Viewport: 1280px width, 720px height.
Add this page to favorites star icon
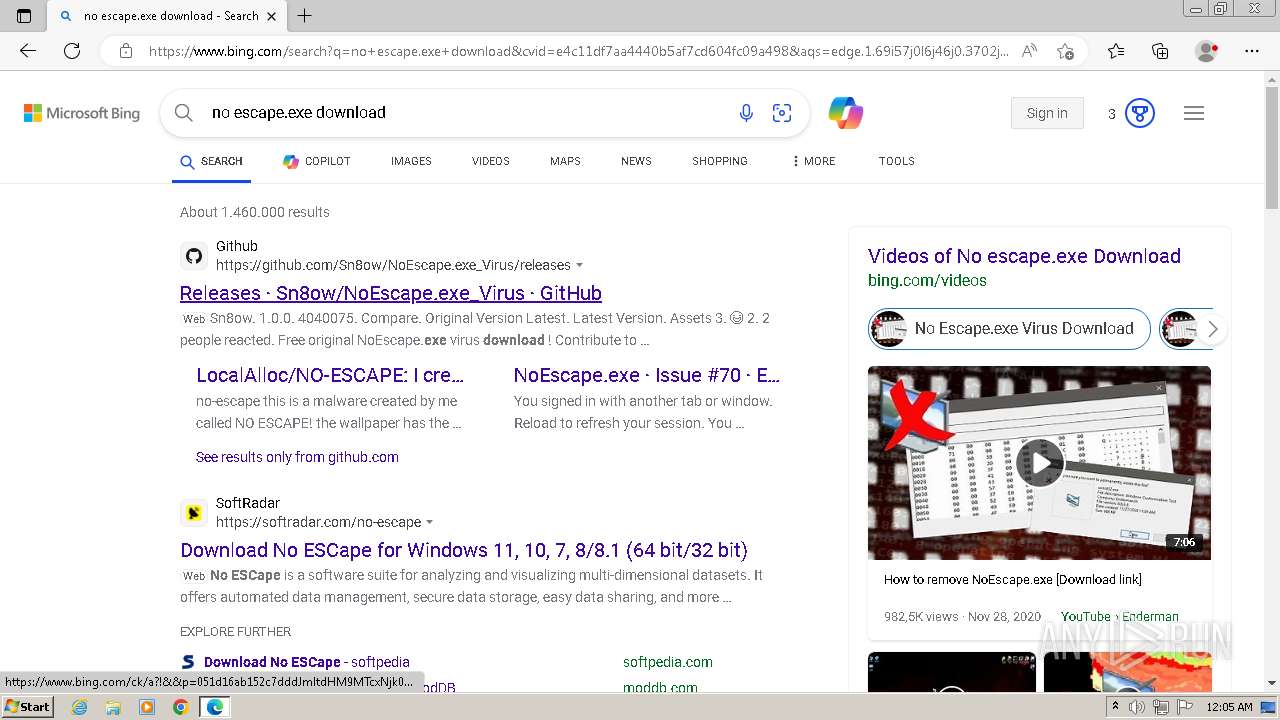[1065, 51]
